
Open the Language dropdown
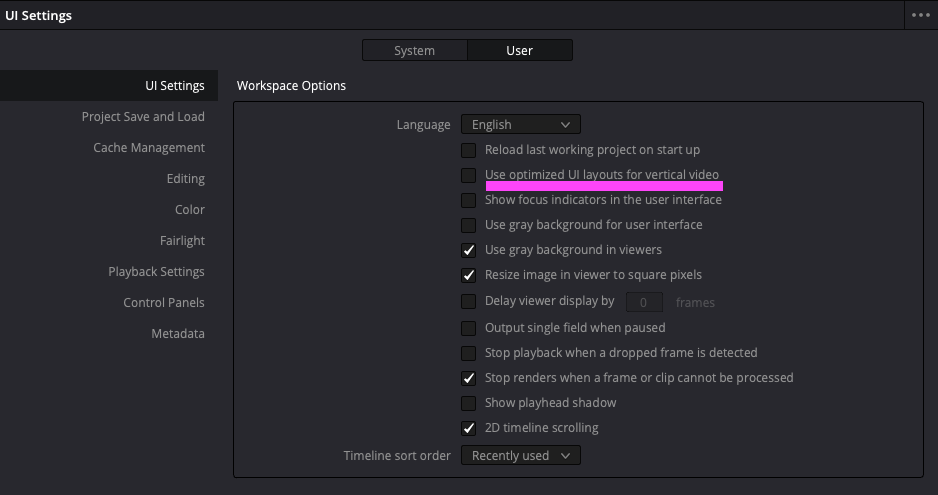pyautogui.click(x=520, y=124)
